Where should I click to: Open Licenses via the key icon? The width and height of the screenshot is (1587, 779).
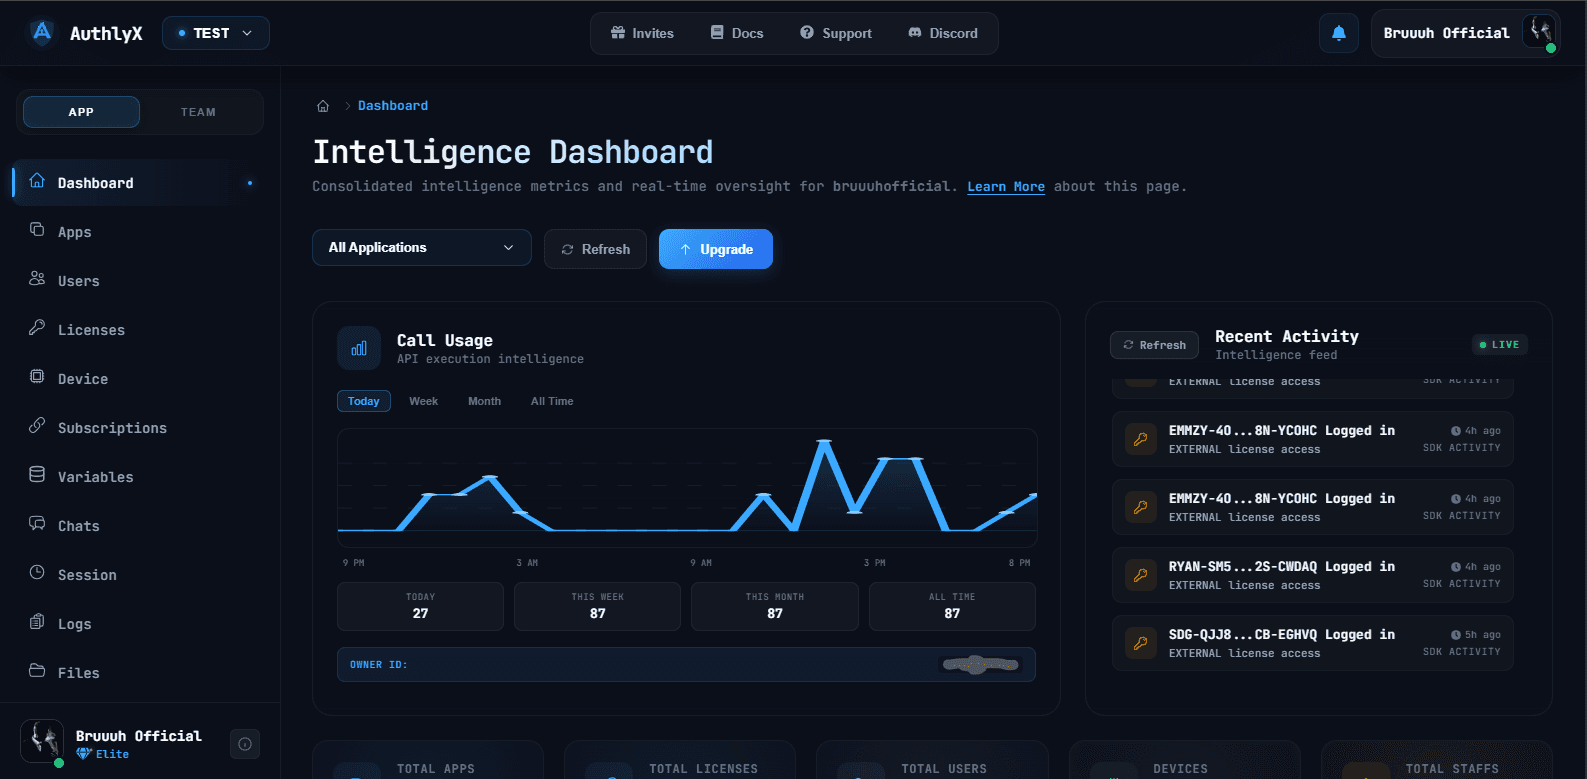pos(37,328)
